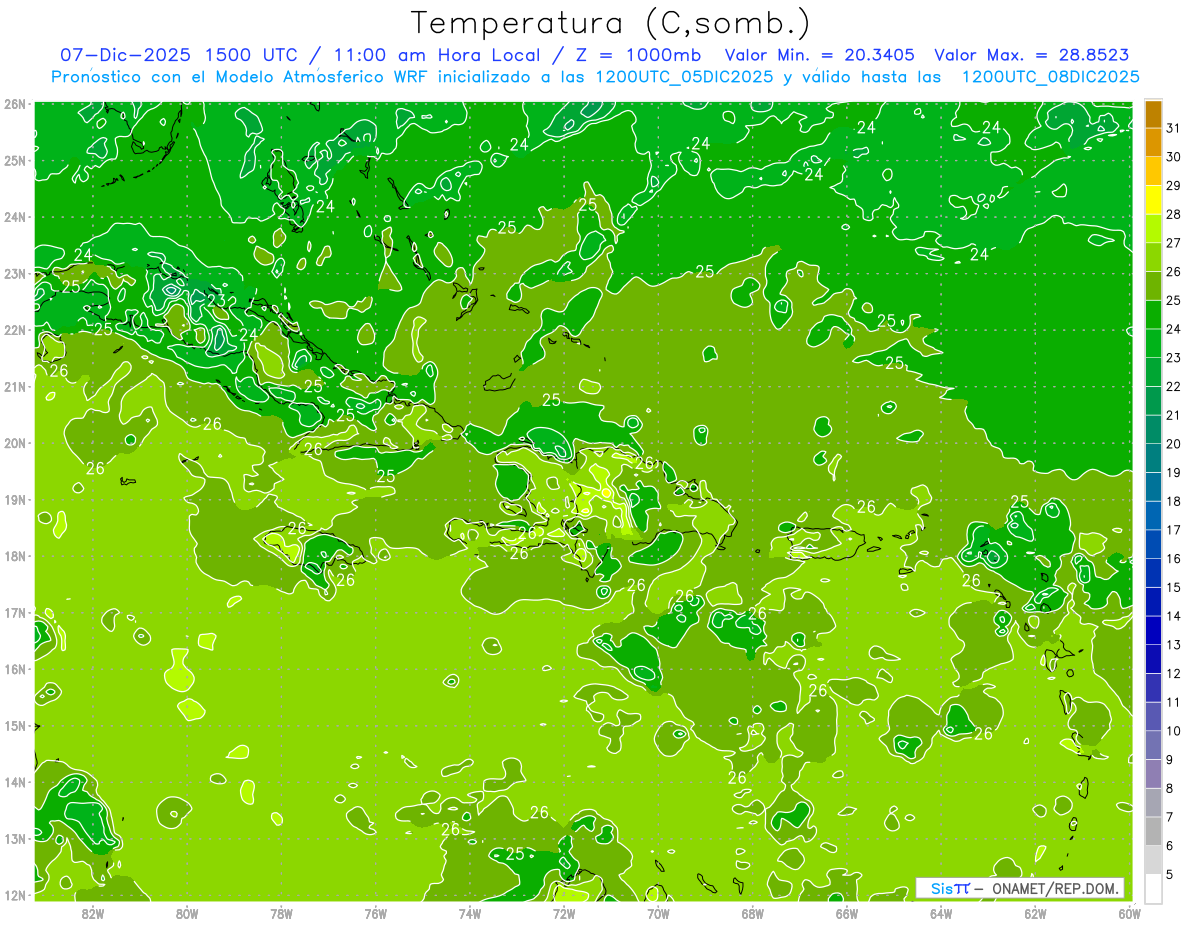1200x927 pixels.
Task: Click the 23N latitude axis label
Action: tap(15, 273)
